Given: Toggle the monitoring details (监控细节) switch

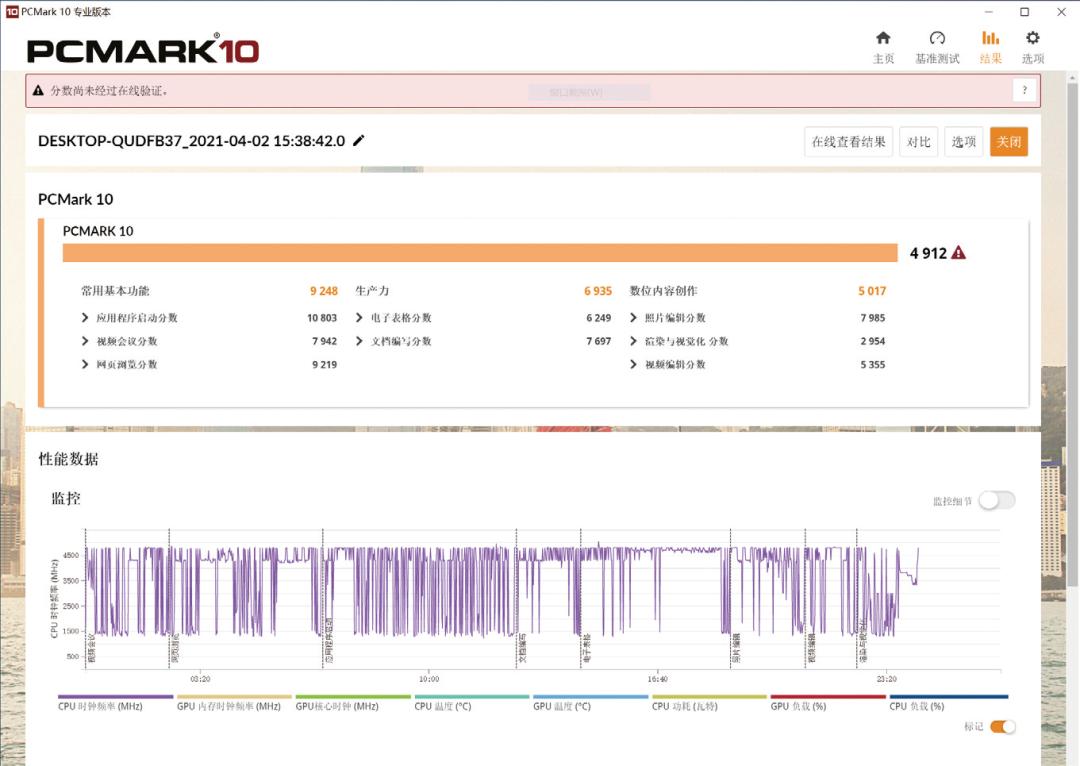Looking at the screenshot, I should pyautogui.click(x=996, y=501).
